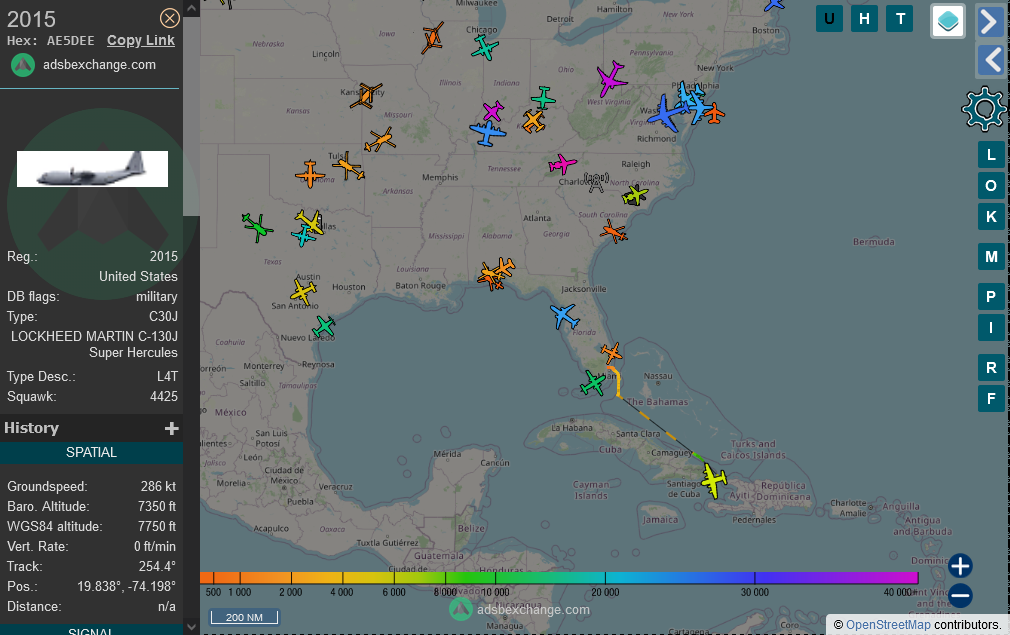Select the teal aircraft near Chicago

484,48
